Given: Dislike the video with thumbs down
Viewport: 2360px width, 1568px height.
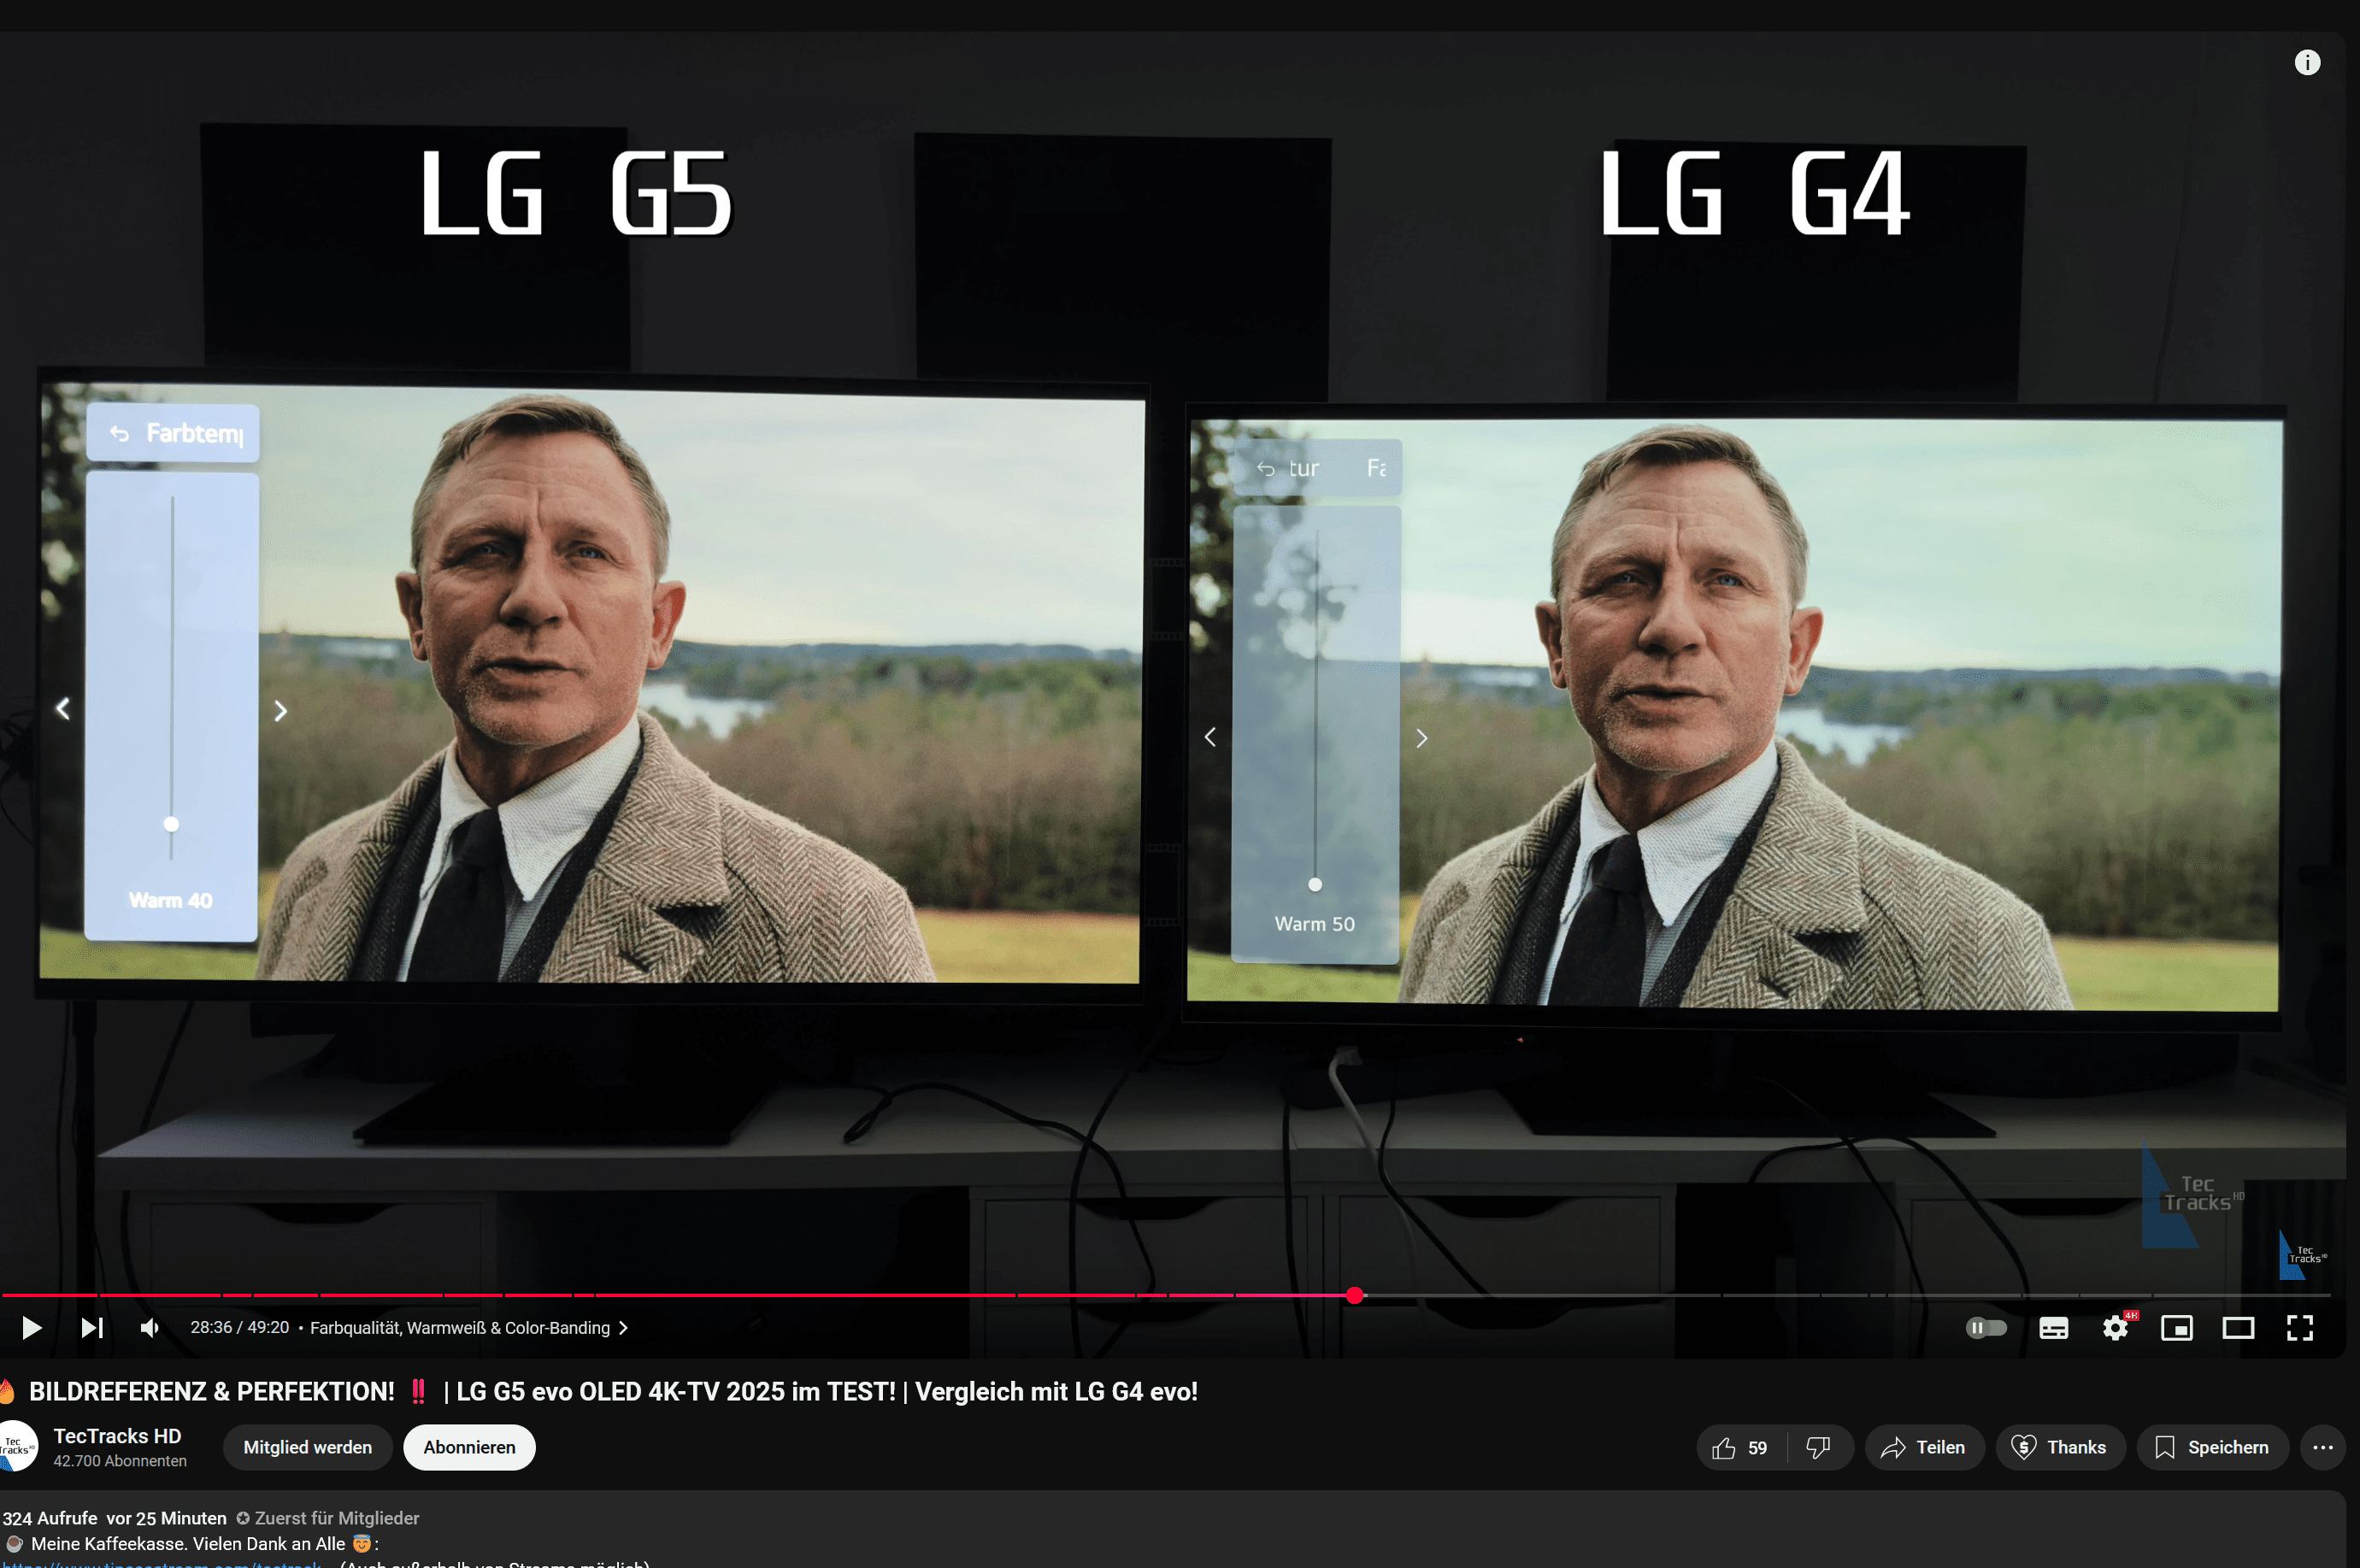Looking at the screenshot, I should pyautogui.click(x=1819, y=1448).
